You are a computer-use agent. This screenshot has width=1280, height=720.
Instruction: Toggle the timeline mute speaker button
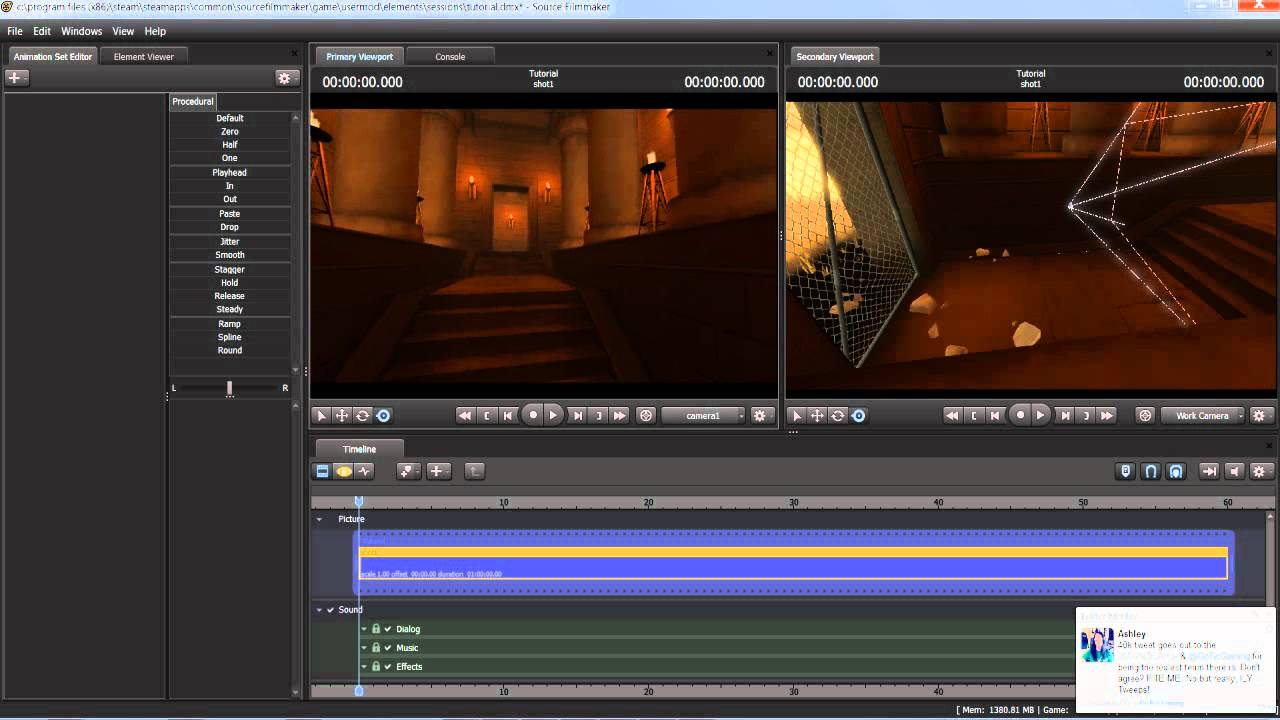(1235, 471)
